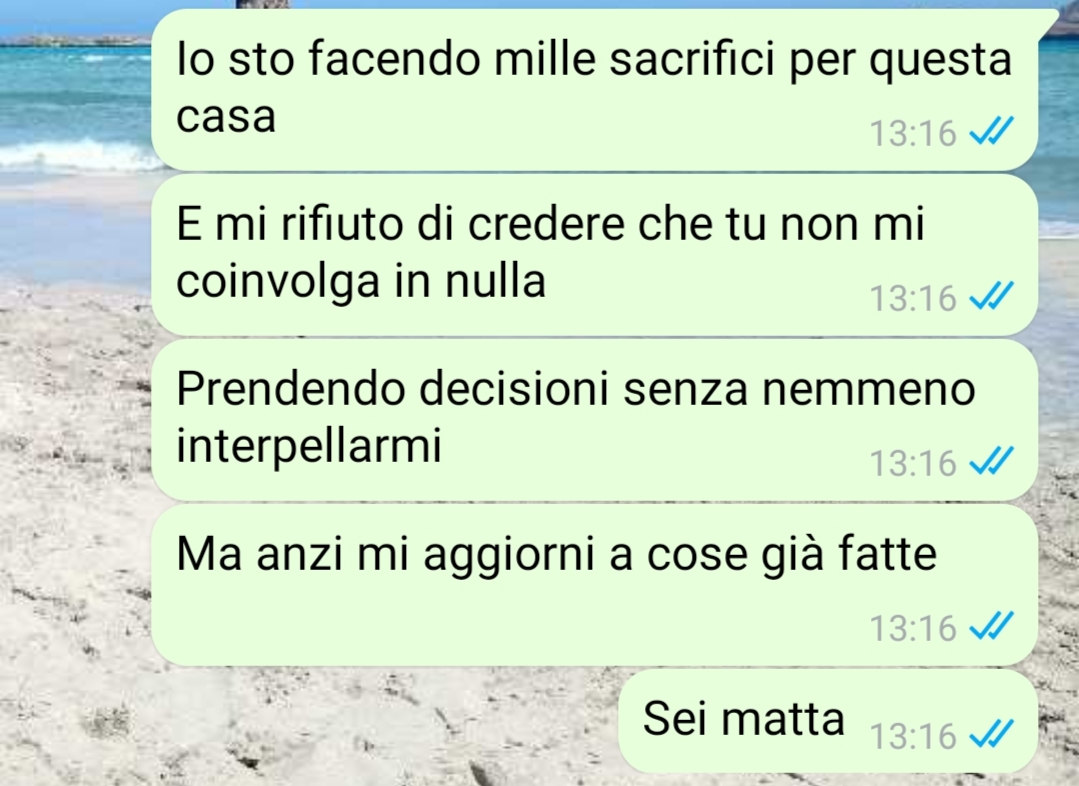
Task: Tap the 'Sei matta' message text
Action: pyautogui.click(x=743, y=718)
